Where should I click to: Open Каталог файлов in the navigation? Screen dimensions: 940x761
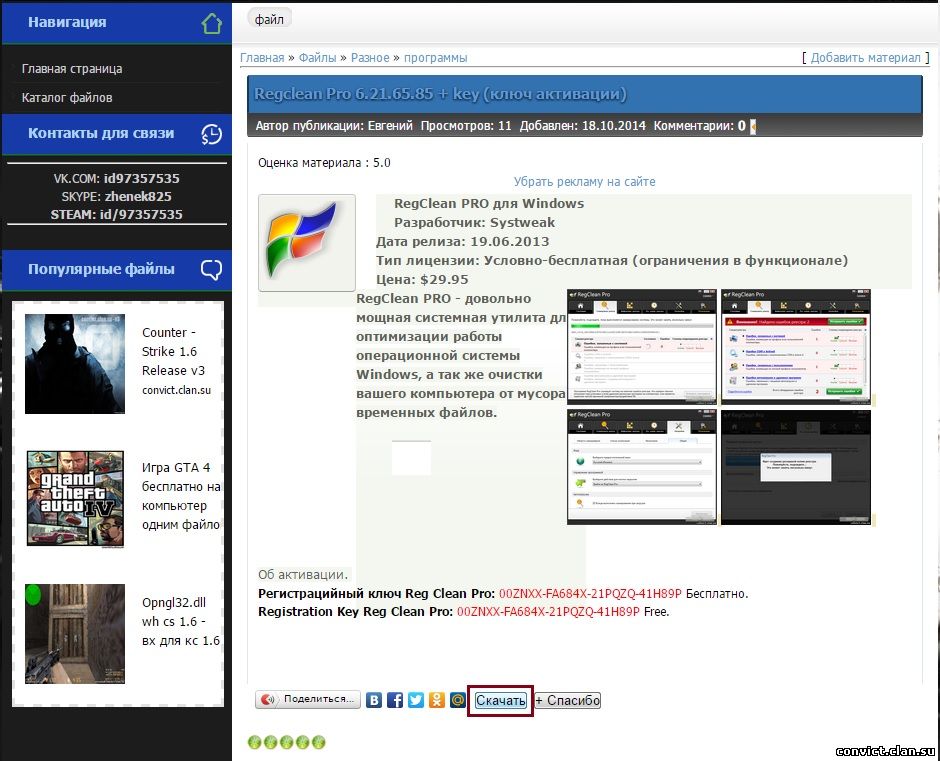pos(67,98)
